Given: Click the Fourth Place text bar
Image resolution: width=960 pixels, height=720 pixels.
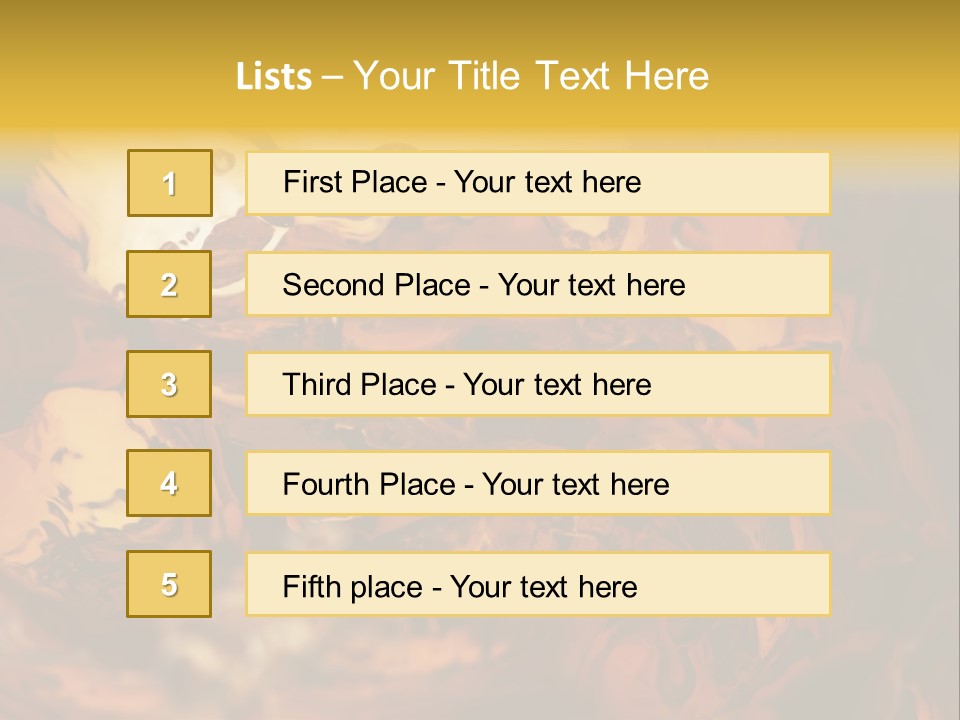Looking at the screenshot, I should click(x=538, y=483).
